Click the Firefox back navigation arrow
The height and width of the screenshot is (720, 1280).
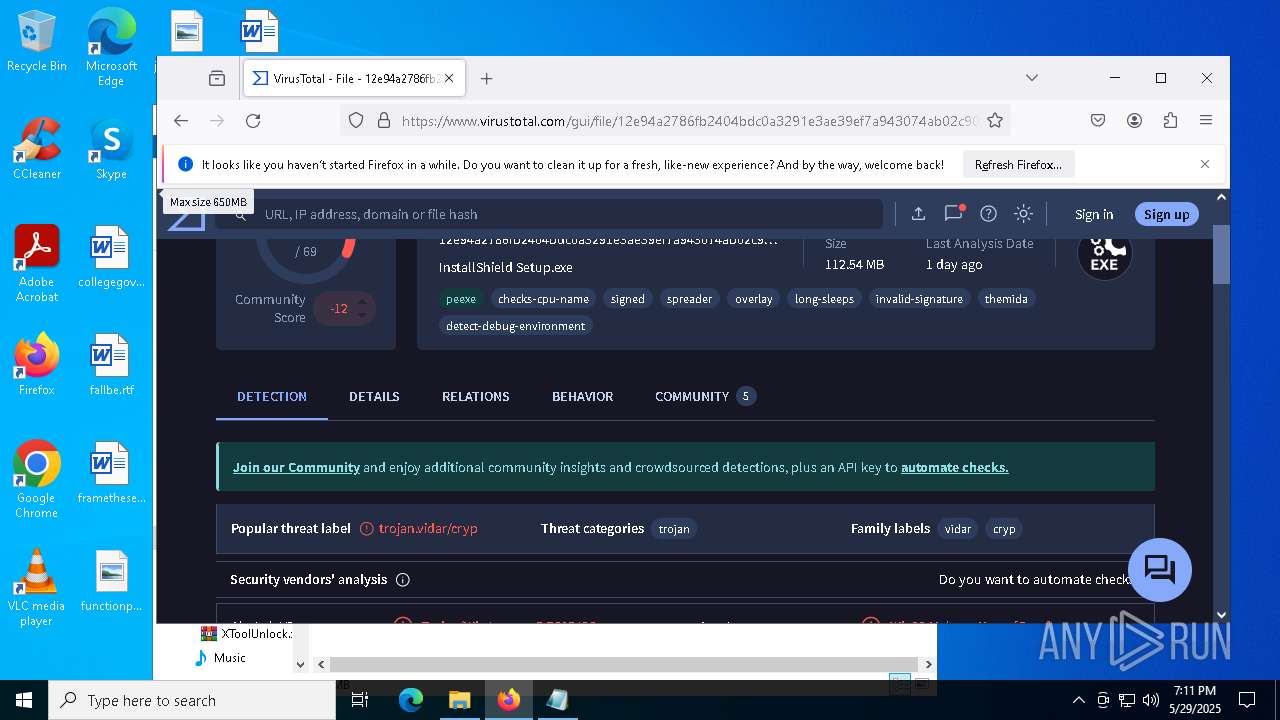tap(181, 121)
